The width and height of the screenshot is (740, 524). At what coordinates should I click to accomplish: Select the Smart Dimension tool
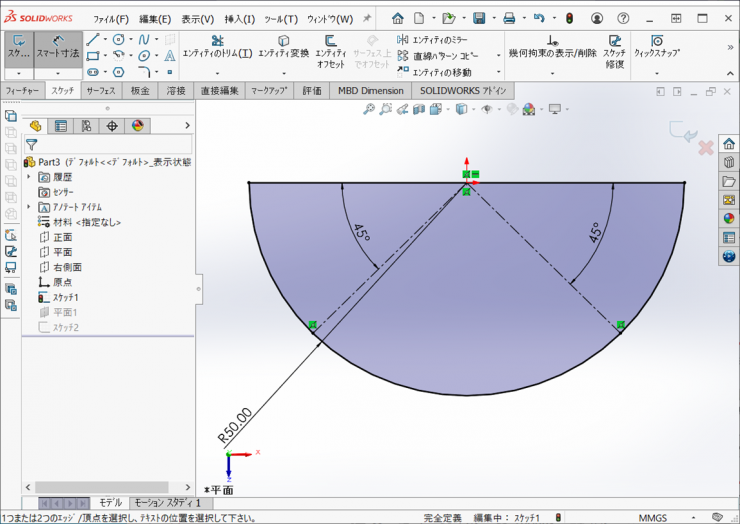(59, 47)
